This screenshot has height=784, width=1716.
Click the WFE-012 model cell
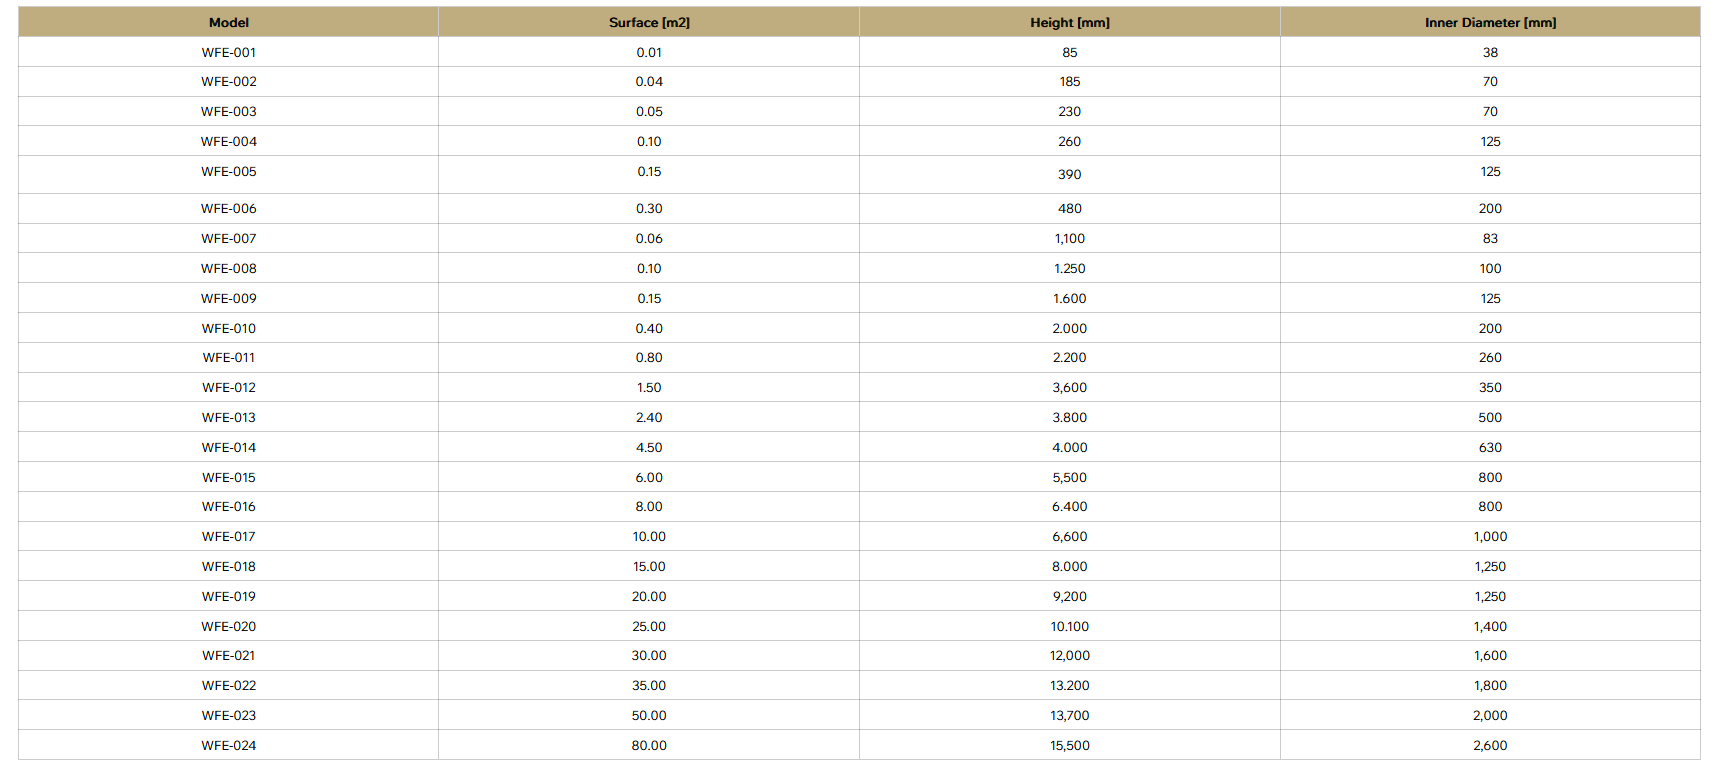(229, 388)
